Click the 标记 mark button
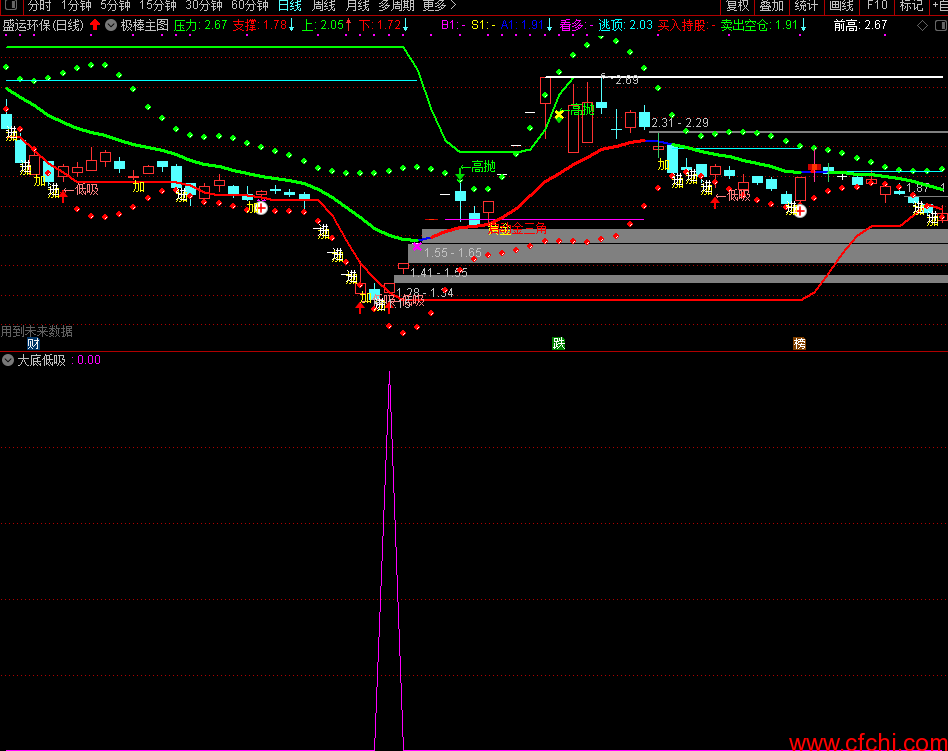This screenshot has width=948, height=751. 911,6
